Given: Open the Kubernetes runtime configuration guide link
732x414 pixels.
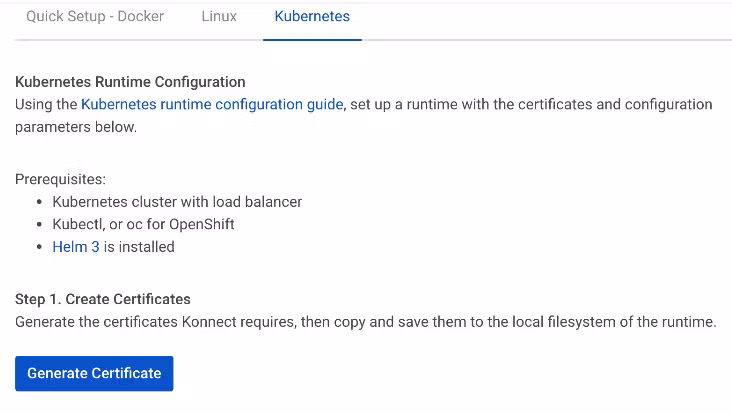Looking at the screenshot, I should point(212,104).
